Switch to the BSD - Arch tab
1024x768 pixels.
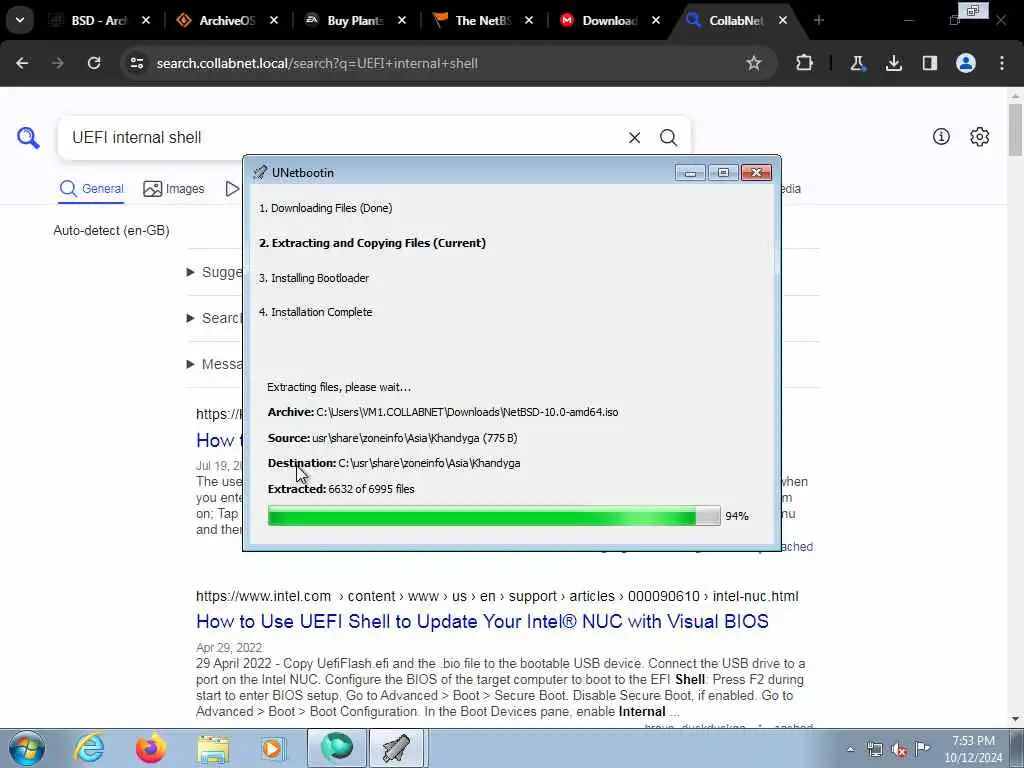coord(100,21)
